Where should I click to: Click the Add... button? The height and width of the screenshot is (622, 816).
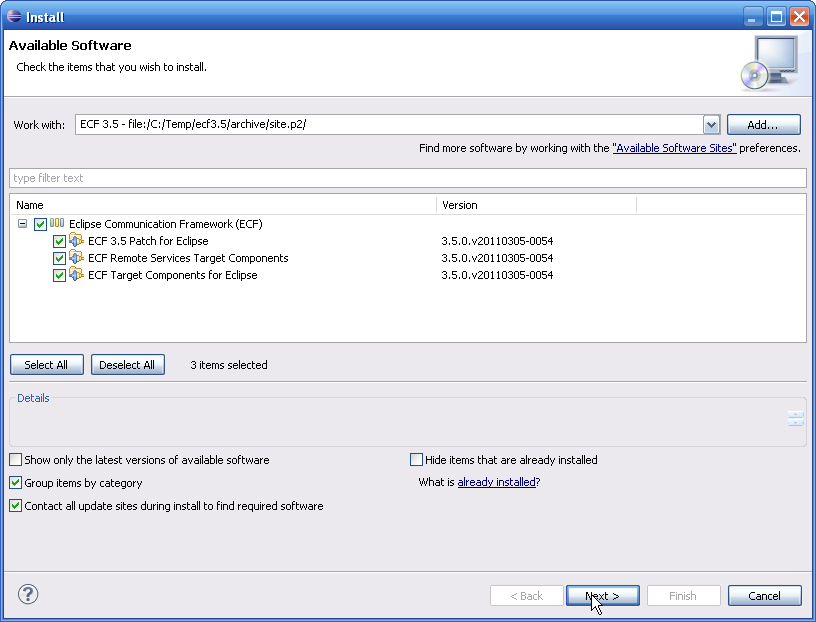point(763,125)
